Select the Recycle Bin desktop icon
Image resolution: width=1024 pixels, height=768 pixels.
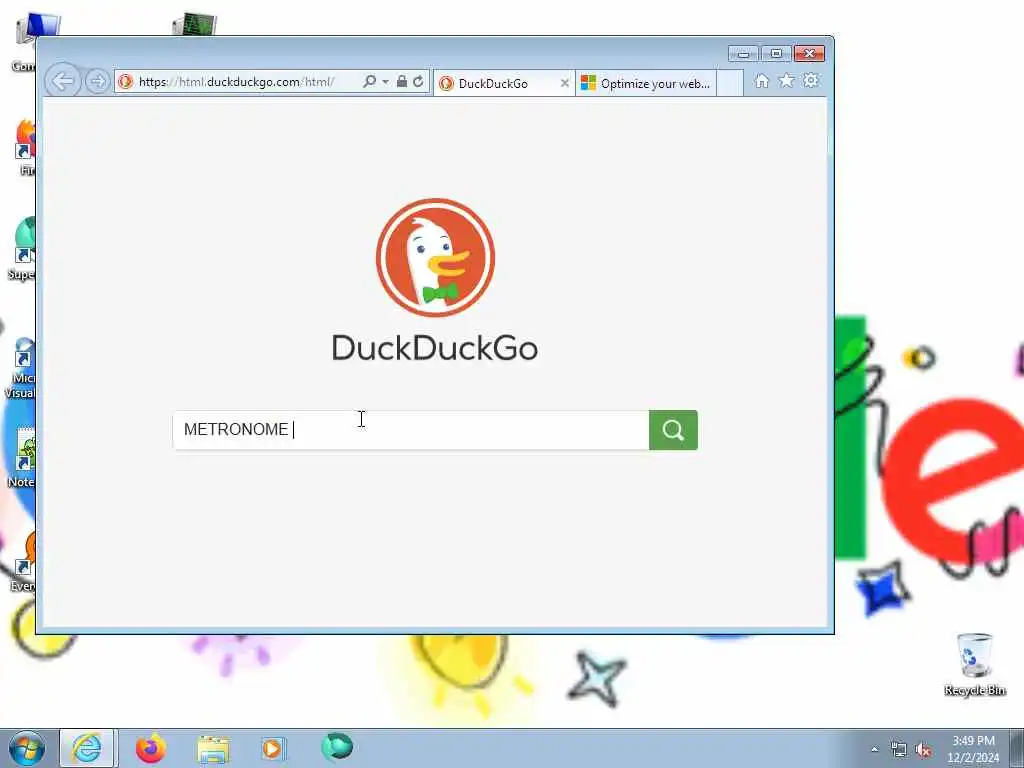point(974,664)
